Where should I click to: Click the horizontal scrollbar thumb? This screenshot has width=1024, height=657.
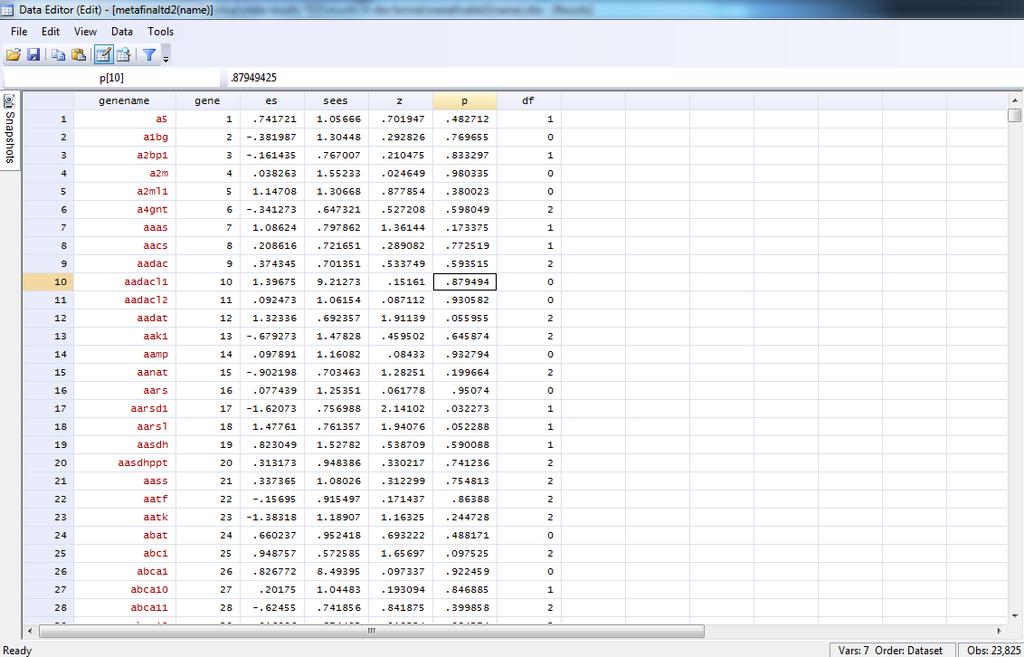[372, 631]
